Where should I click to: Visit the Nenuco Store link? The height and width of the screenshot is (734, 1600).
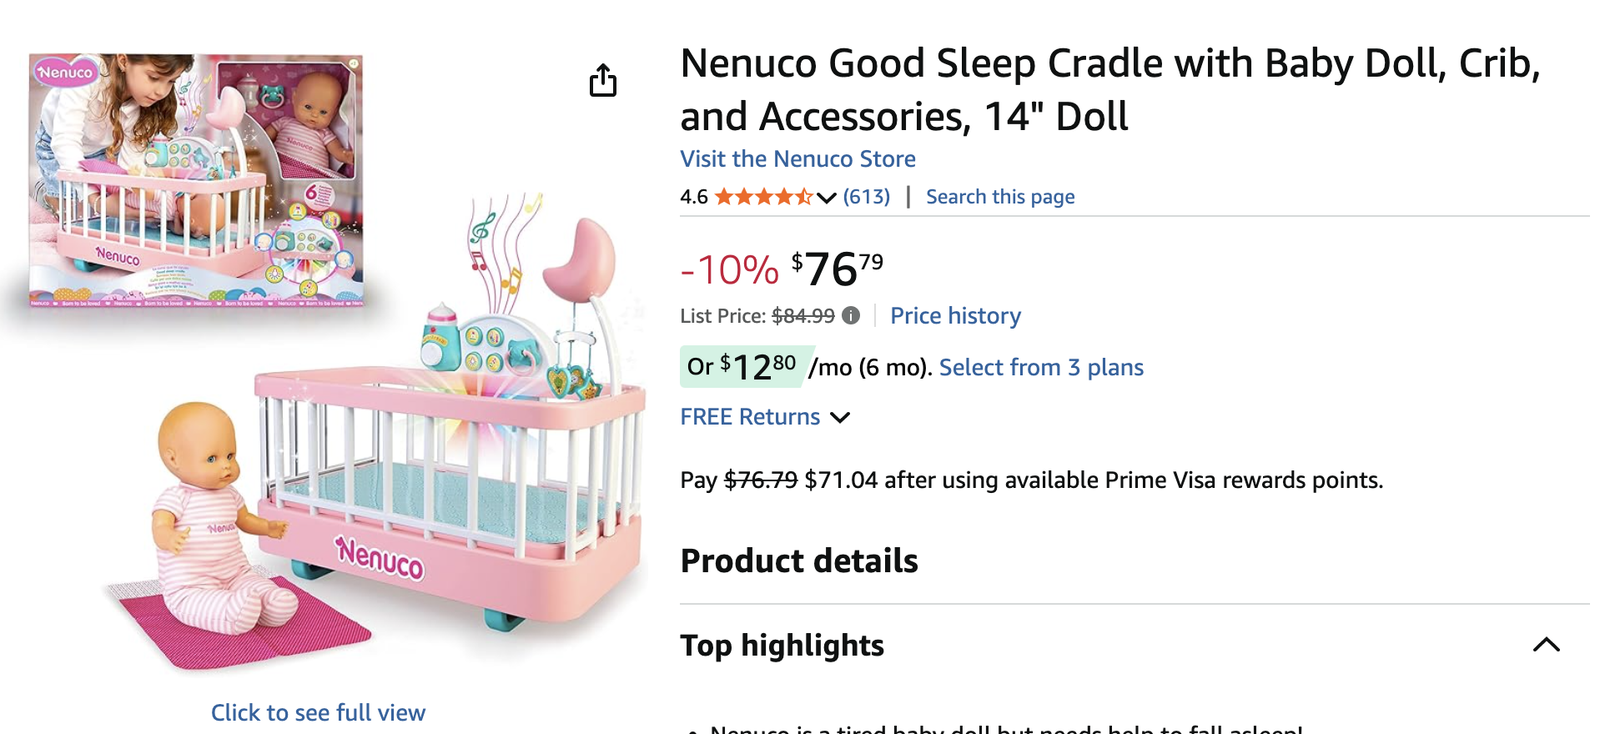tap(797, 159)
